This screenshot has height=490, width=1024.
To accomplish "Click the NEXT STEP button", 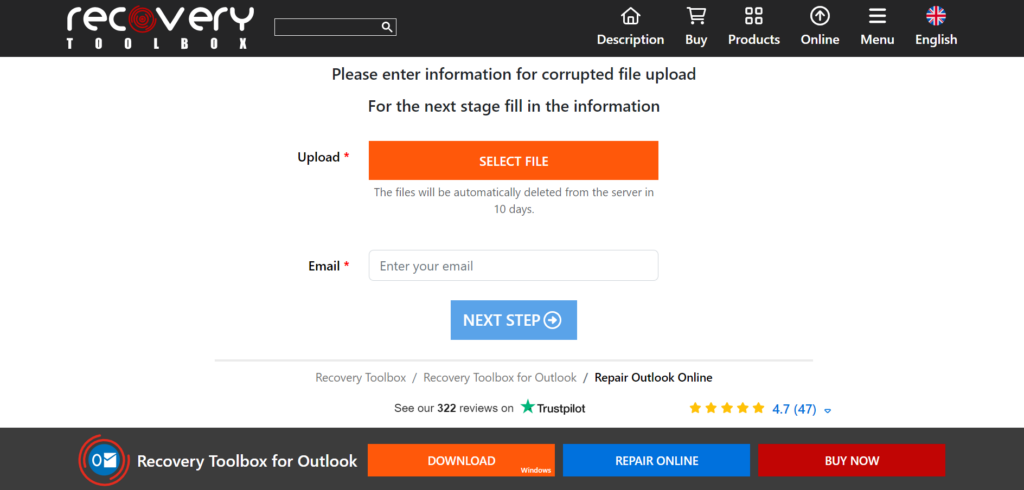I will tap(513, 320).
